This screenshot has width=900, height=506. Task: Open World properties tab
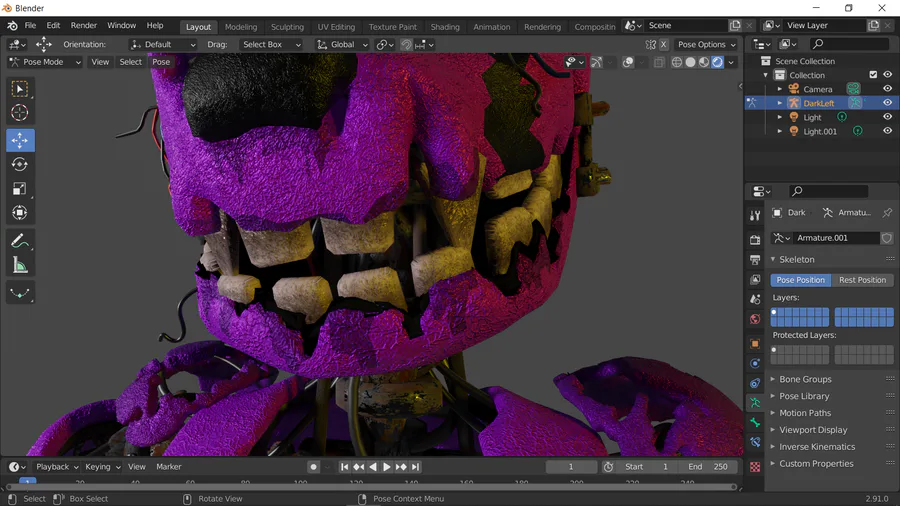click(x=755, y=319)
